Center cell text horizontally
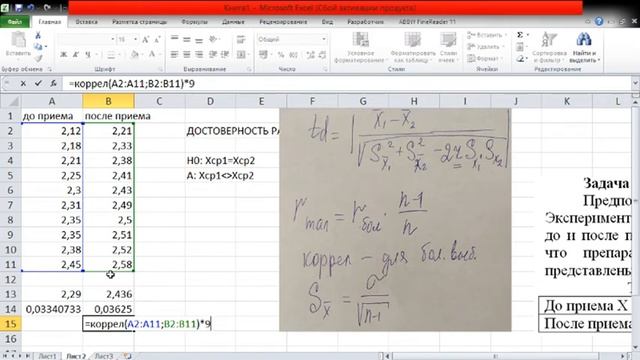640x360 pixels. pos(187,54)
